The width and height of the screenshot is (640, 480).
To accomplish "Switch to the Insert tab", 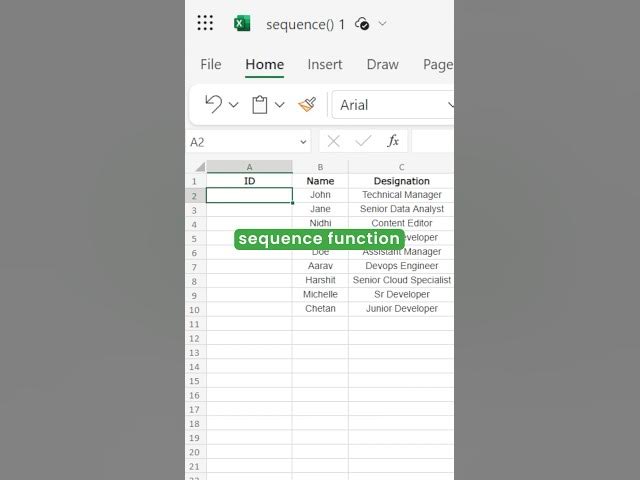I will (x=325, y=64).
